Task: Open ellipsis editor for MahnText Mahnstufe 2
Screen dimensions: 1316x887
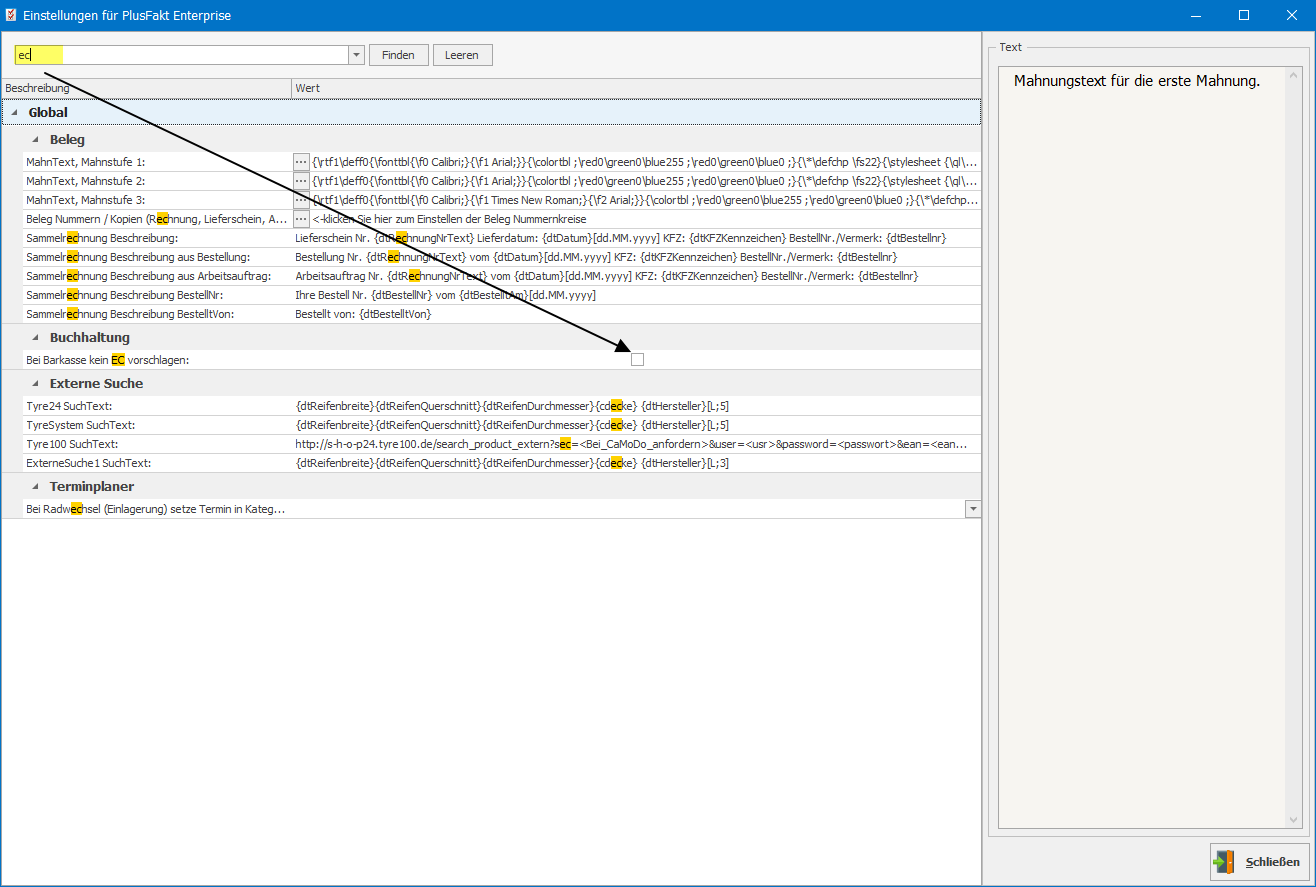Action: click(x=301, y=181)
